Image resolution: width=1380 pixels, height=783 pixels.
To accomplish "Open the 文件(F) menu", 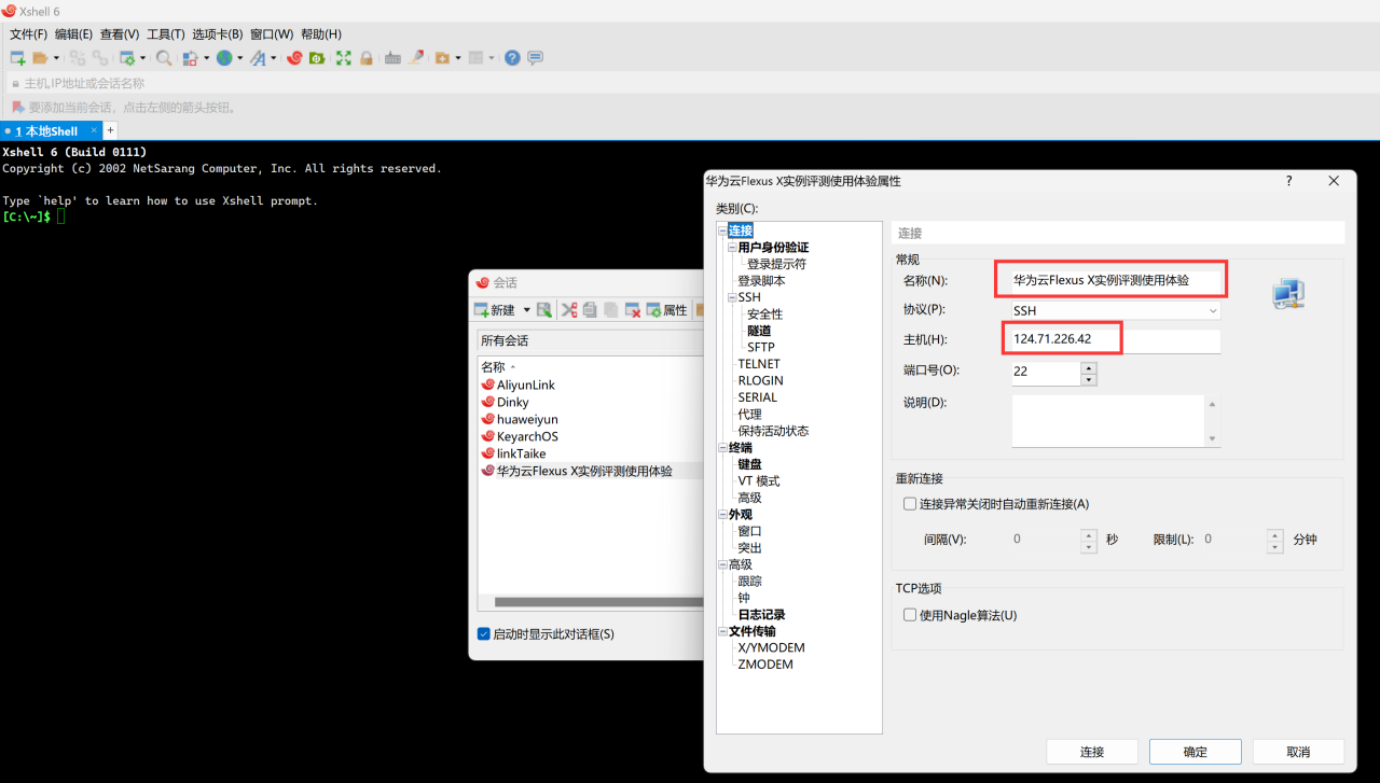I will pos(28,34).
